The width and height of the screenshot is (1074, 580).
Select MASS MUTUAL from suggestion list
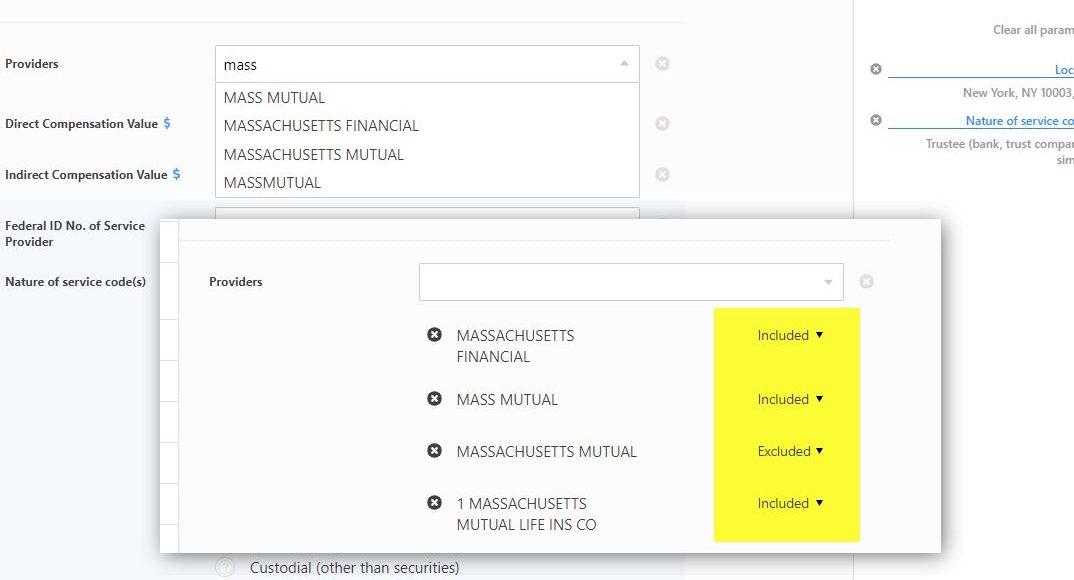[275, 98]
